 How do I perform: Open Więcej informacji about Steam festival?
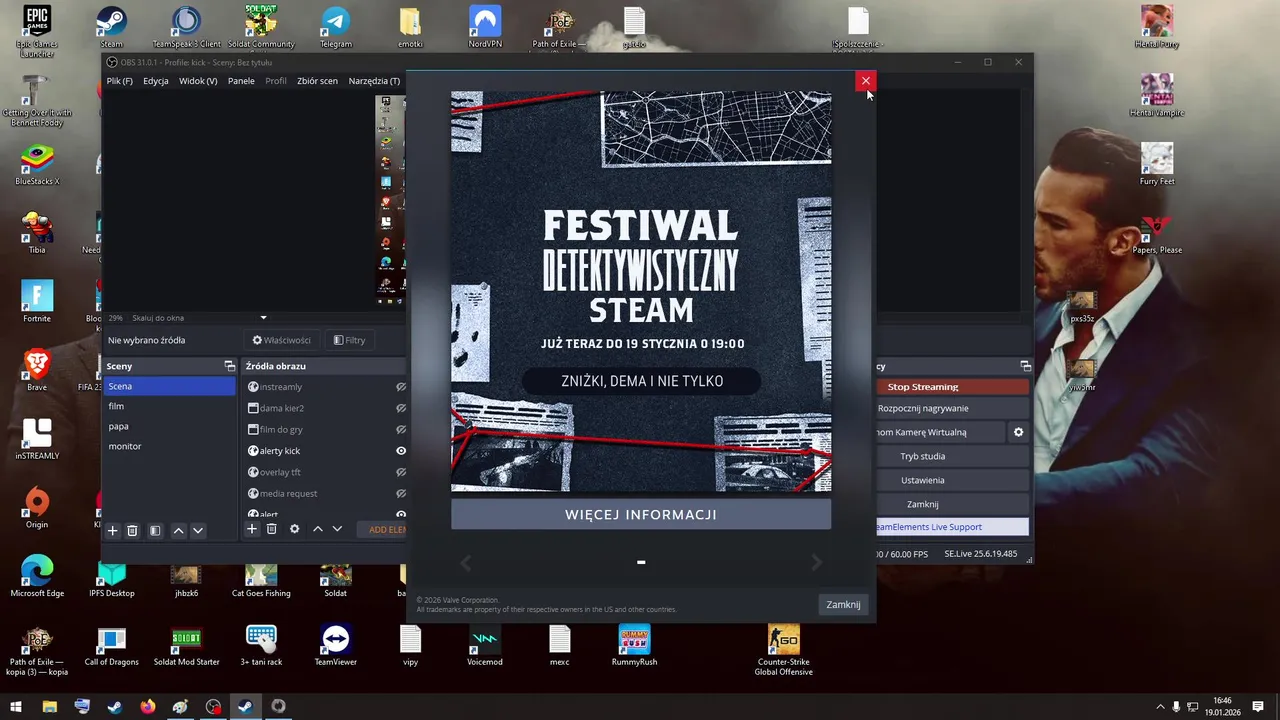pos(641,514)
